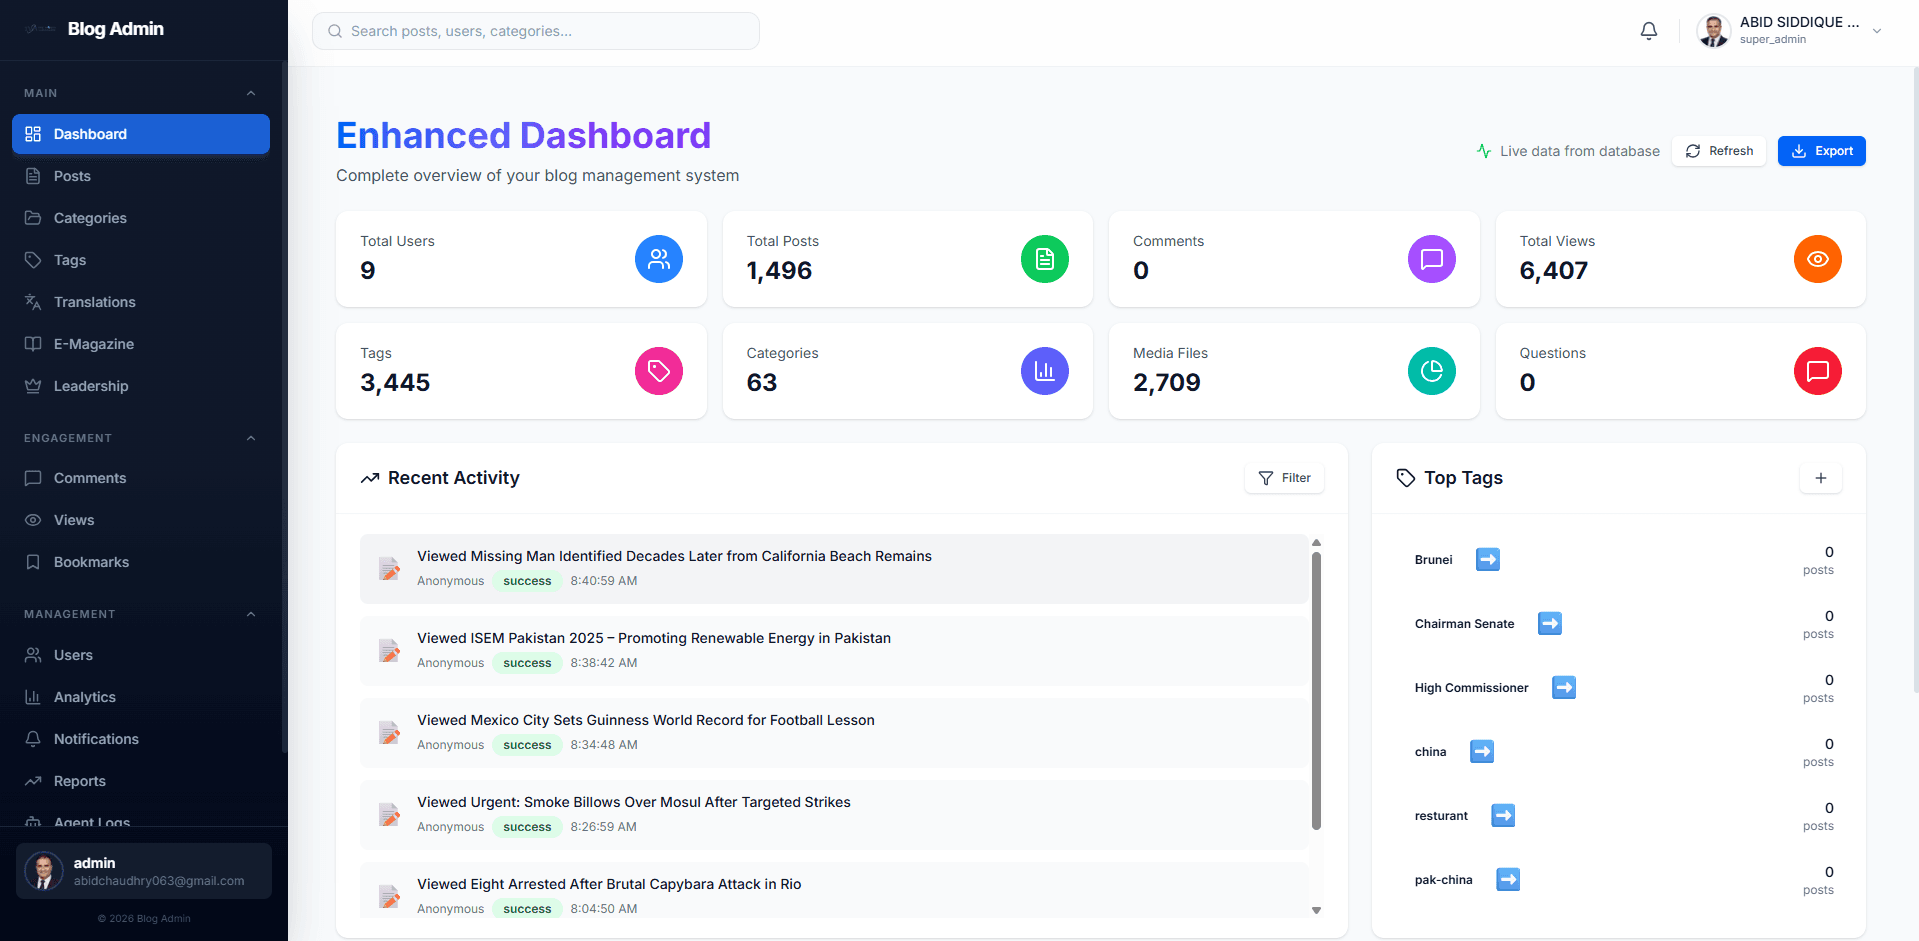This screenshot has height=941, width=1919.
Task: Open Leadership in the sidebar
Action: pos(141,386)
